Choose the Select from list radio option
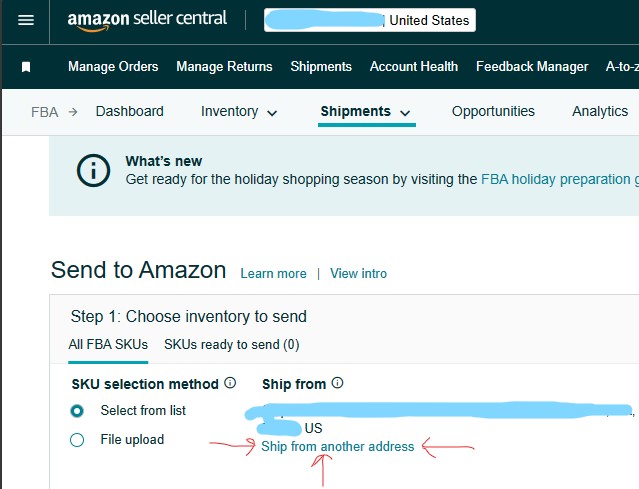The image size is (639, 489). point(77,411)
